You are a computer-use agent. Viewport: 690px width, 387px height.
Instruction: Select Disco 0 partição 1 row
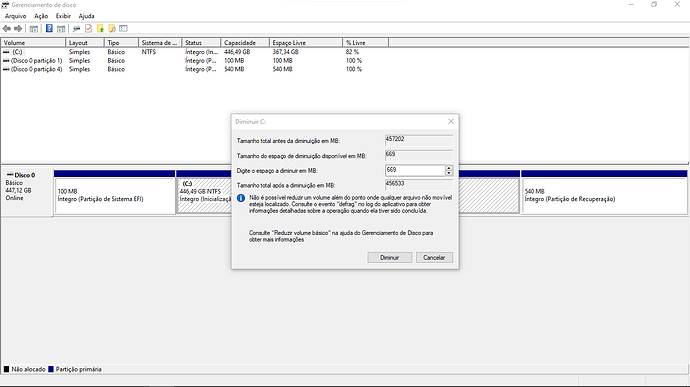click(195, 61)
